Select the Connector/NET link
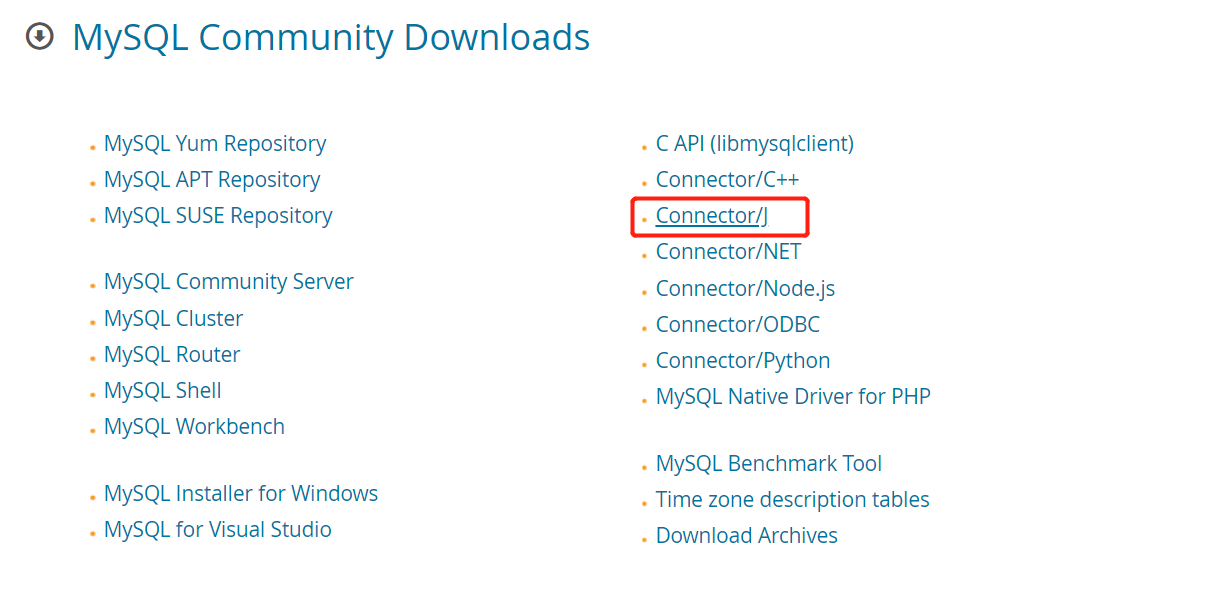The width and height of the screenshot is (1232, 607). (x=729, y=252)
